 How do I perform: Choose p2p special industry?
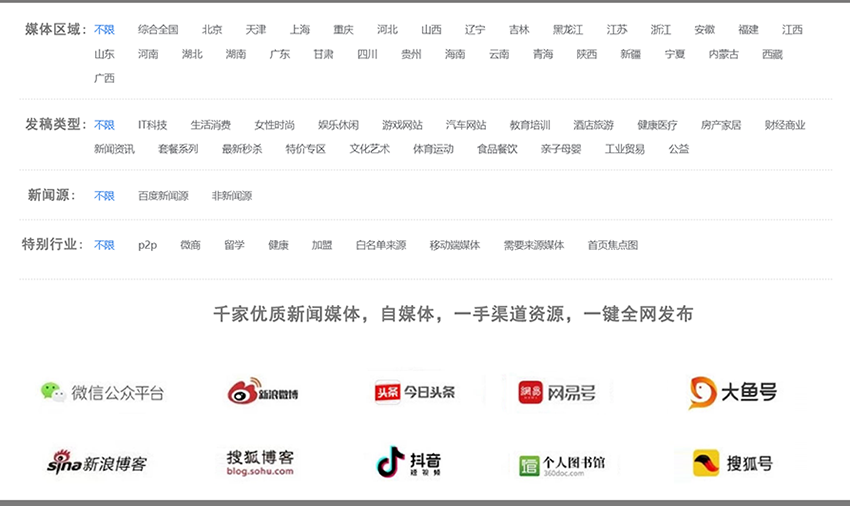pyautogui.click(x=147, y=245)
